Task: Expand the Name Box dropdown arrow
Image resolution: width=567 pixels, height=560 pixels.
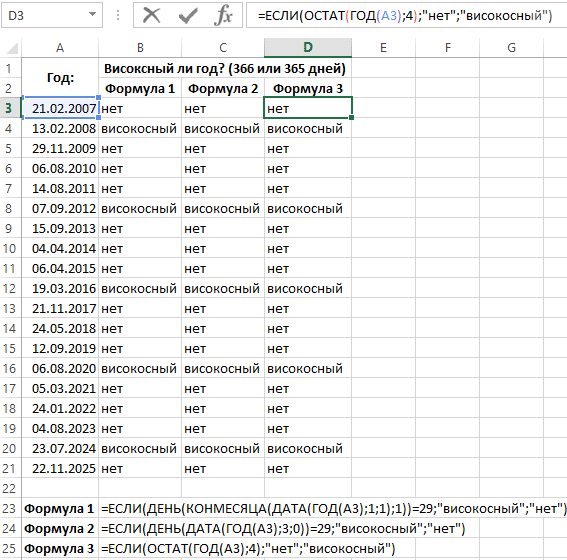Action: tap(93, 14)
